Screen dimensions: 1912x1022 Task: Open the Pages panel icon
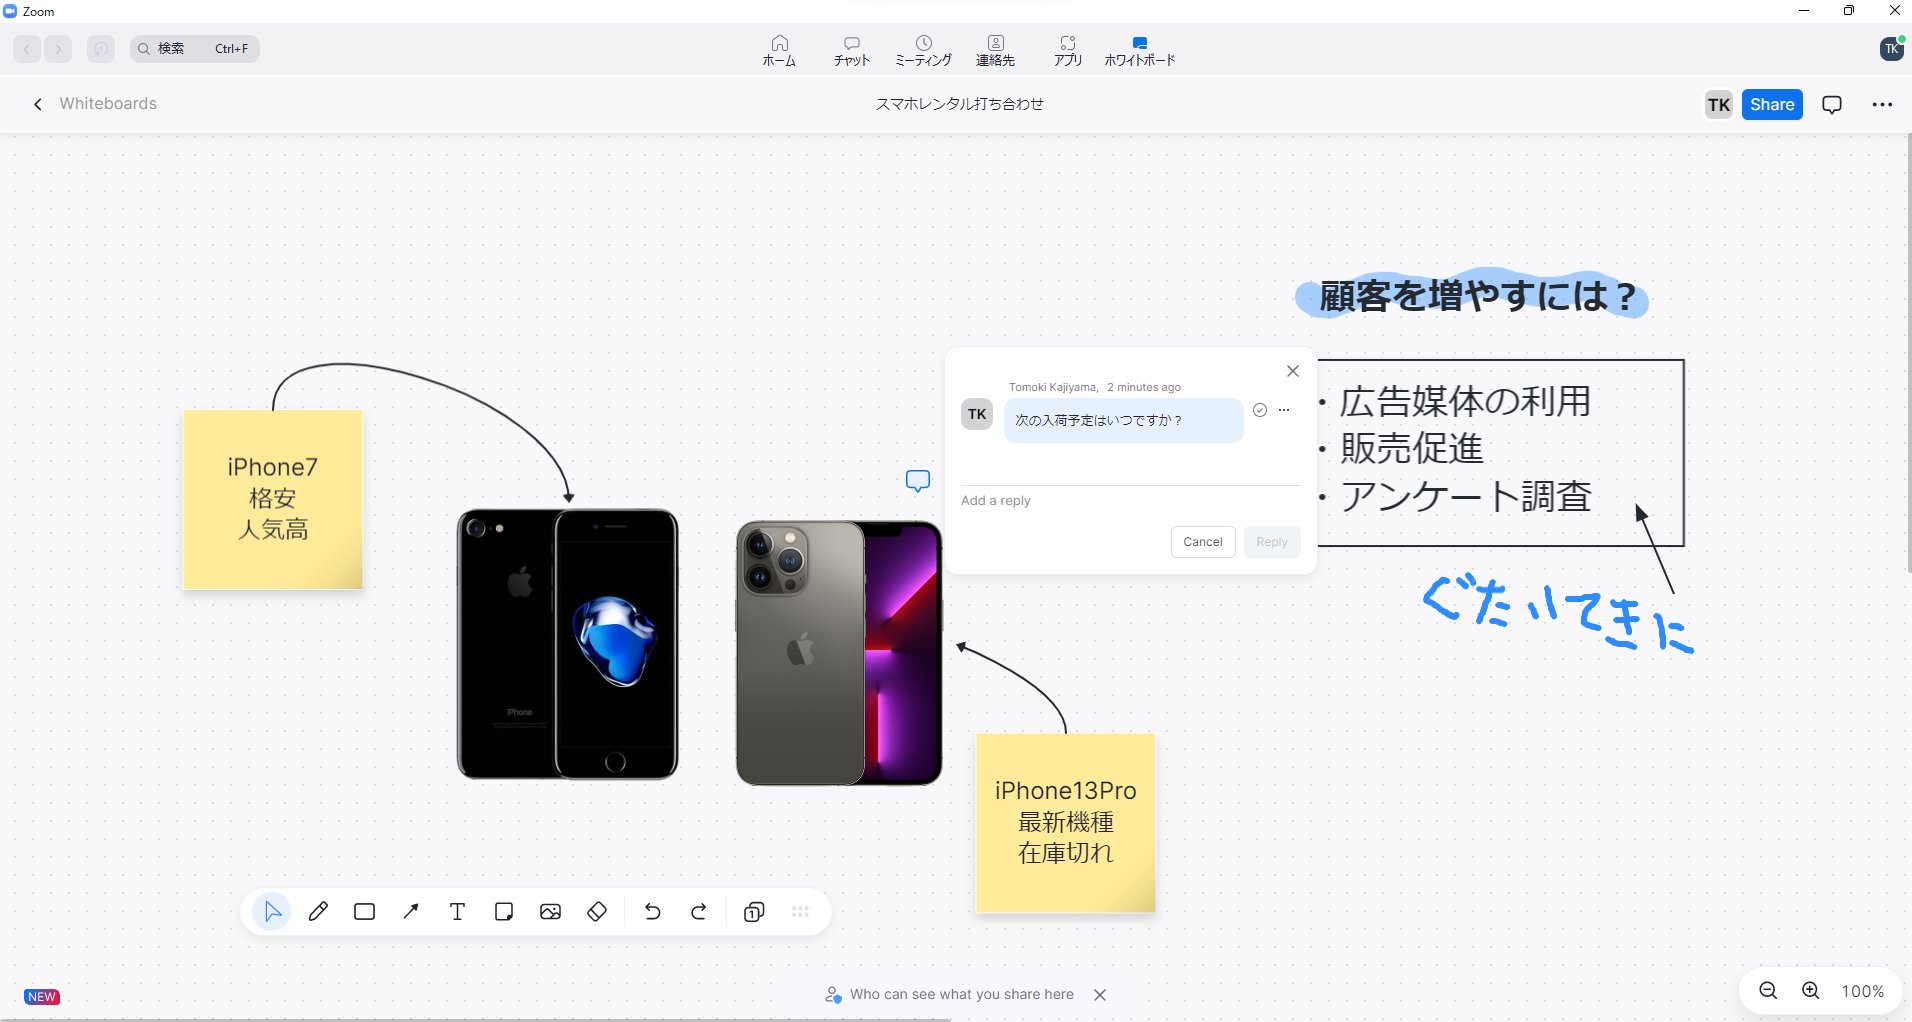[x=755, y=912]
